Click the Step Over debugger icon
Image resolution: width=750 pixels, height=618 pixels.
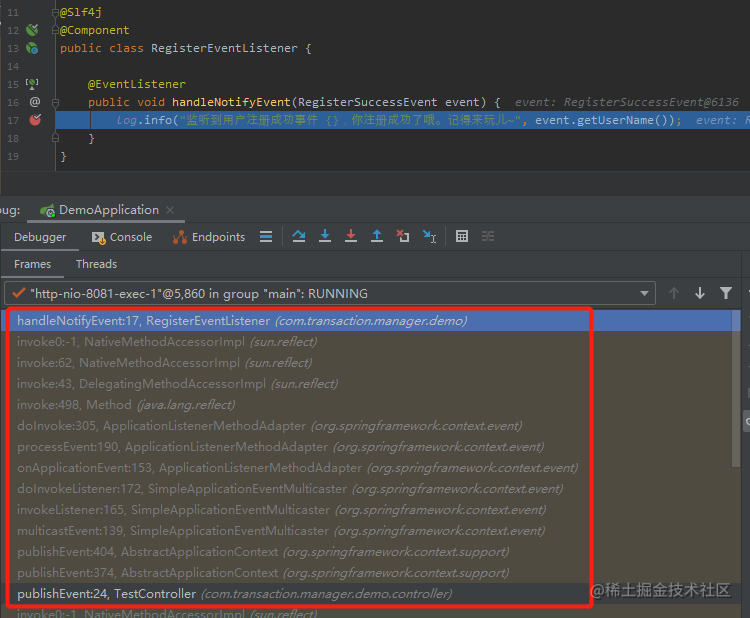point(299,236)
